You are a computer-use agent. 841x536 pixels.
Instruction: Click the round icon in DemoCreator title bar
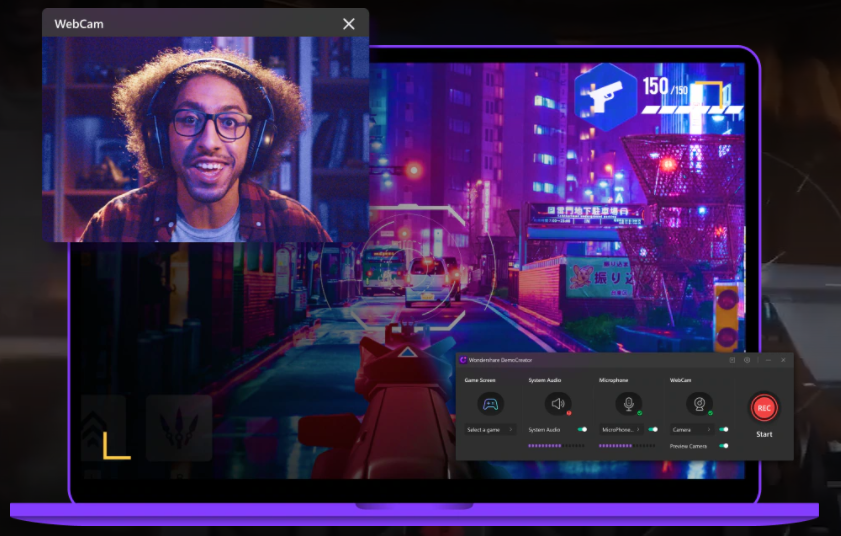coord(747,360)
